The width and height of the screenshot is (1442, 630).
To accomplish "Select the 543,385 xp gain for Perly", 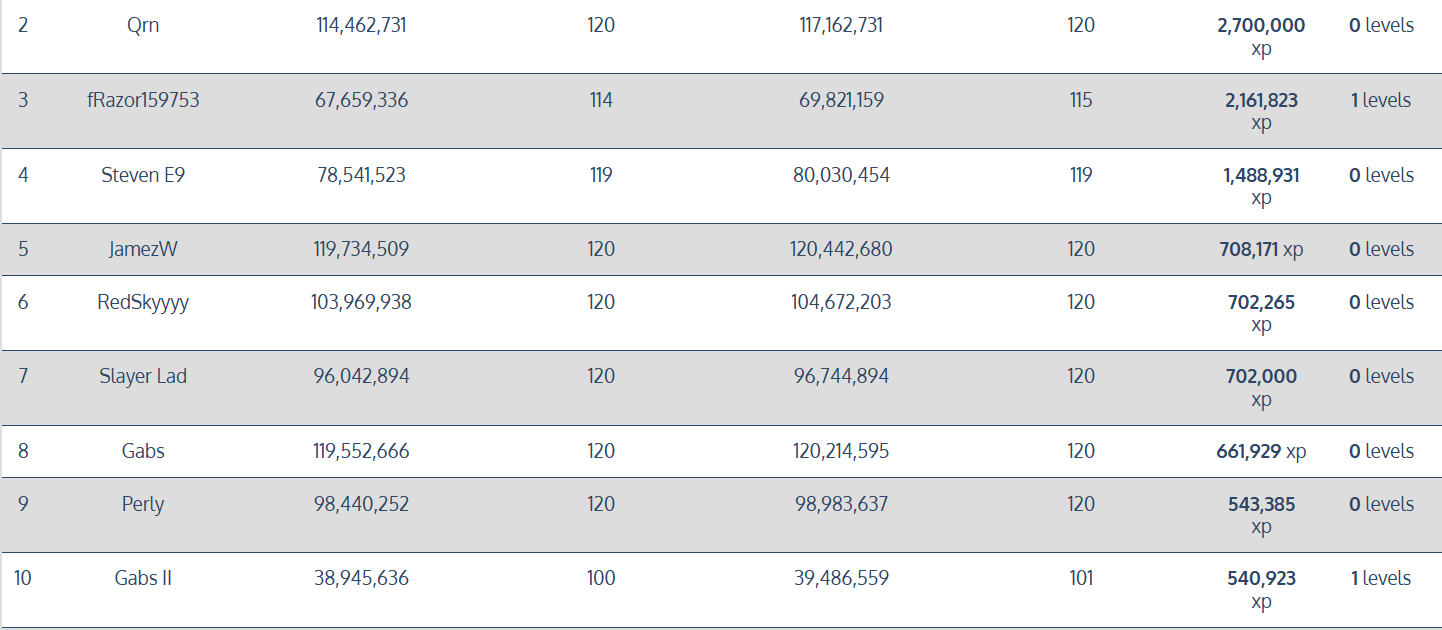I will pos(1261,516).
